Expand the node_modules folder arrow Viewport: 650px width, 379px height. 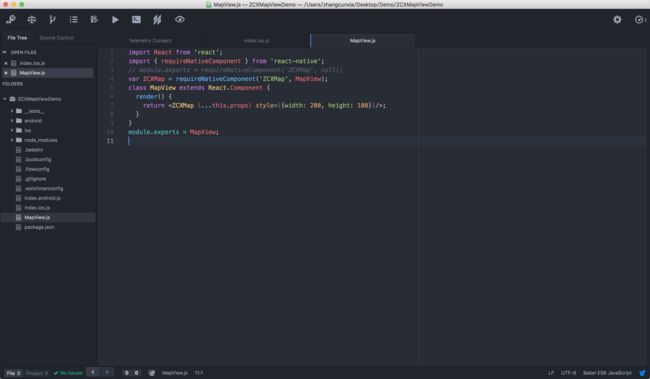point(12,140)
